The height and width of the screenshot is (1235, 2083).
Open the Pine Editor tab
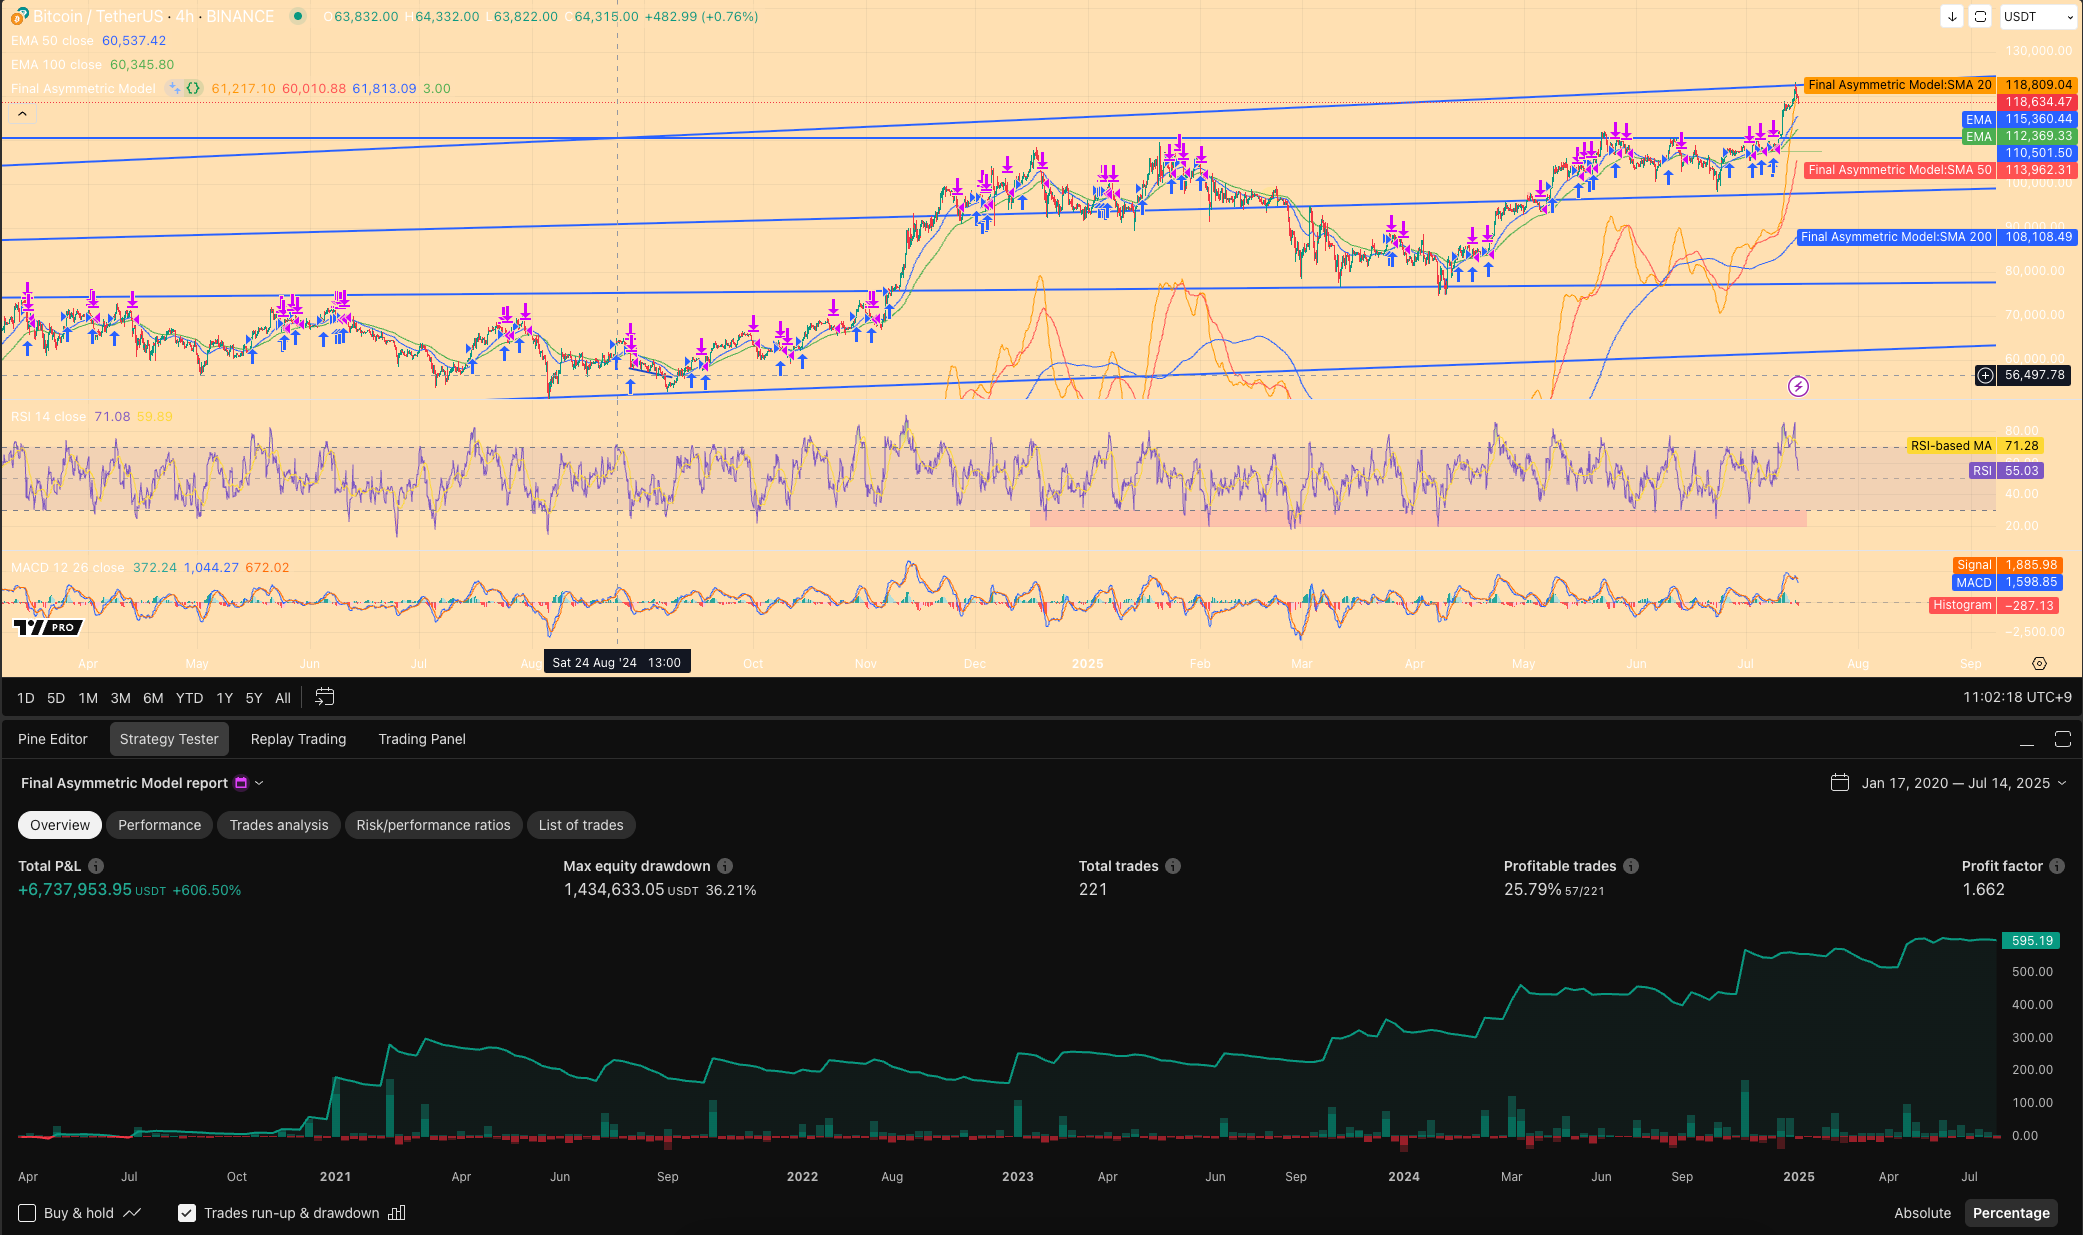point(53,739)
